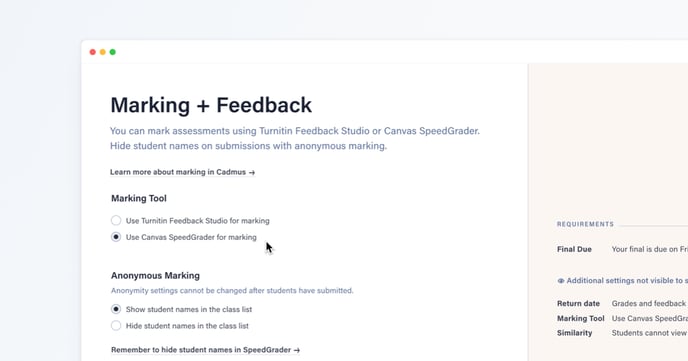Click the yellow minimize window dot
The width and height of the screenshot is (688, 361).
(103, 52)
